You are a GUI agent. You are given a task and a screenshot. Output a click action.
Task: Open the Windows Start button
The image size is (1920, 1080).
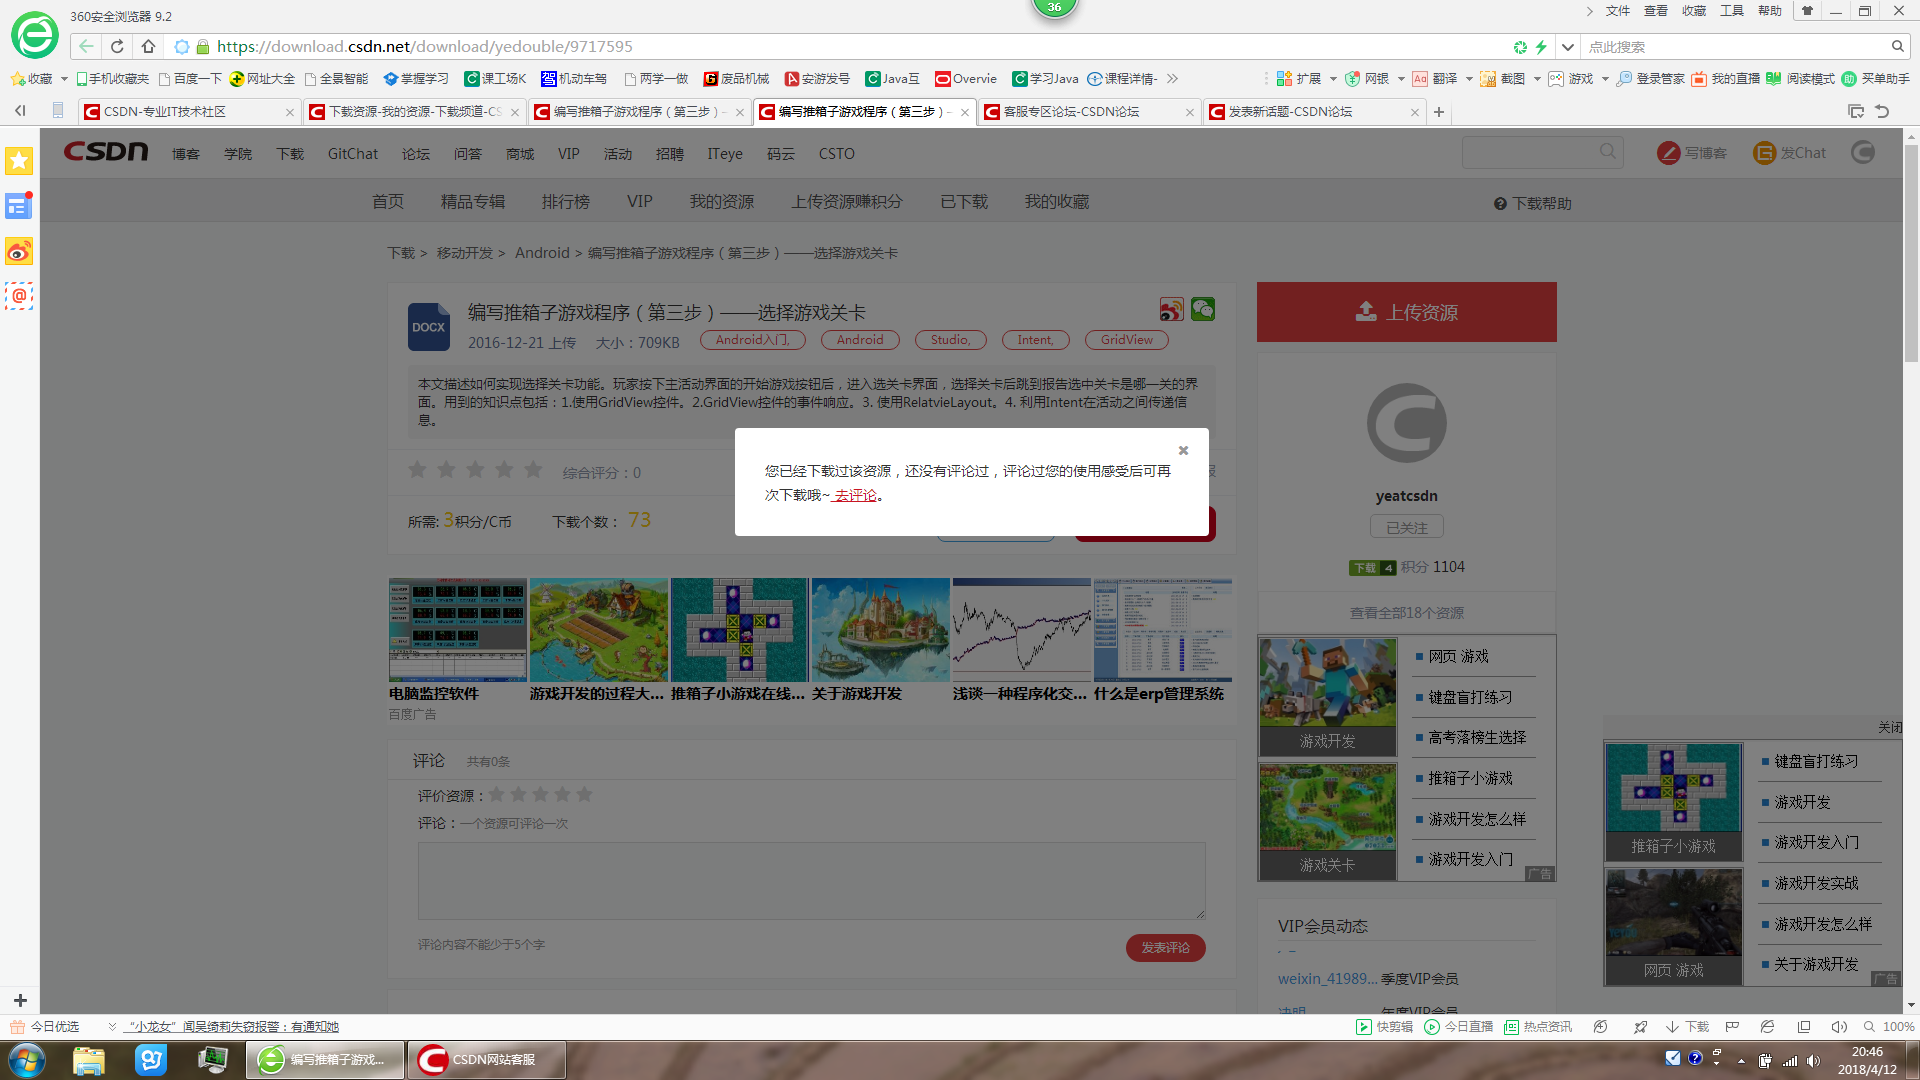[27, 1060]
